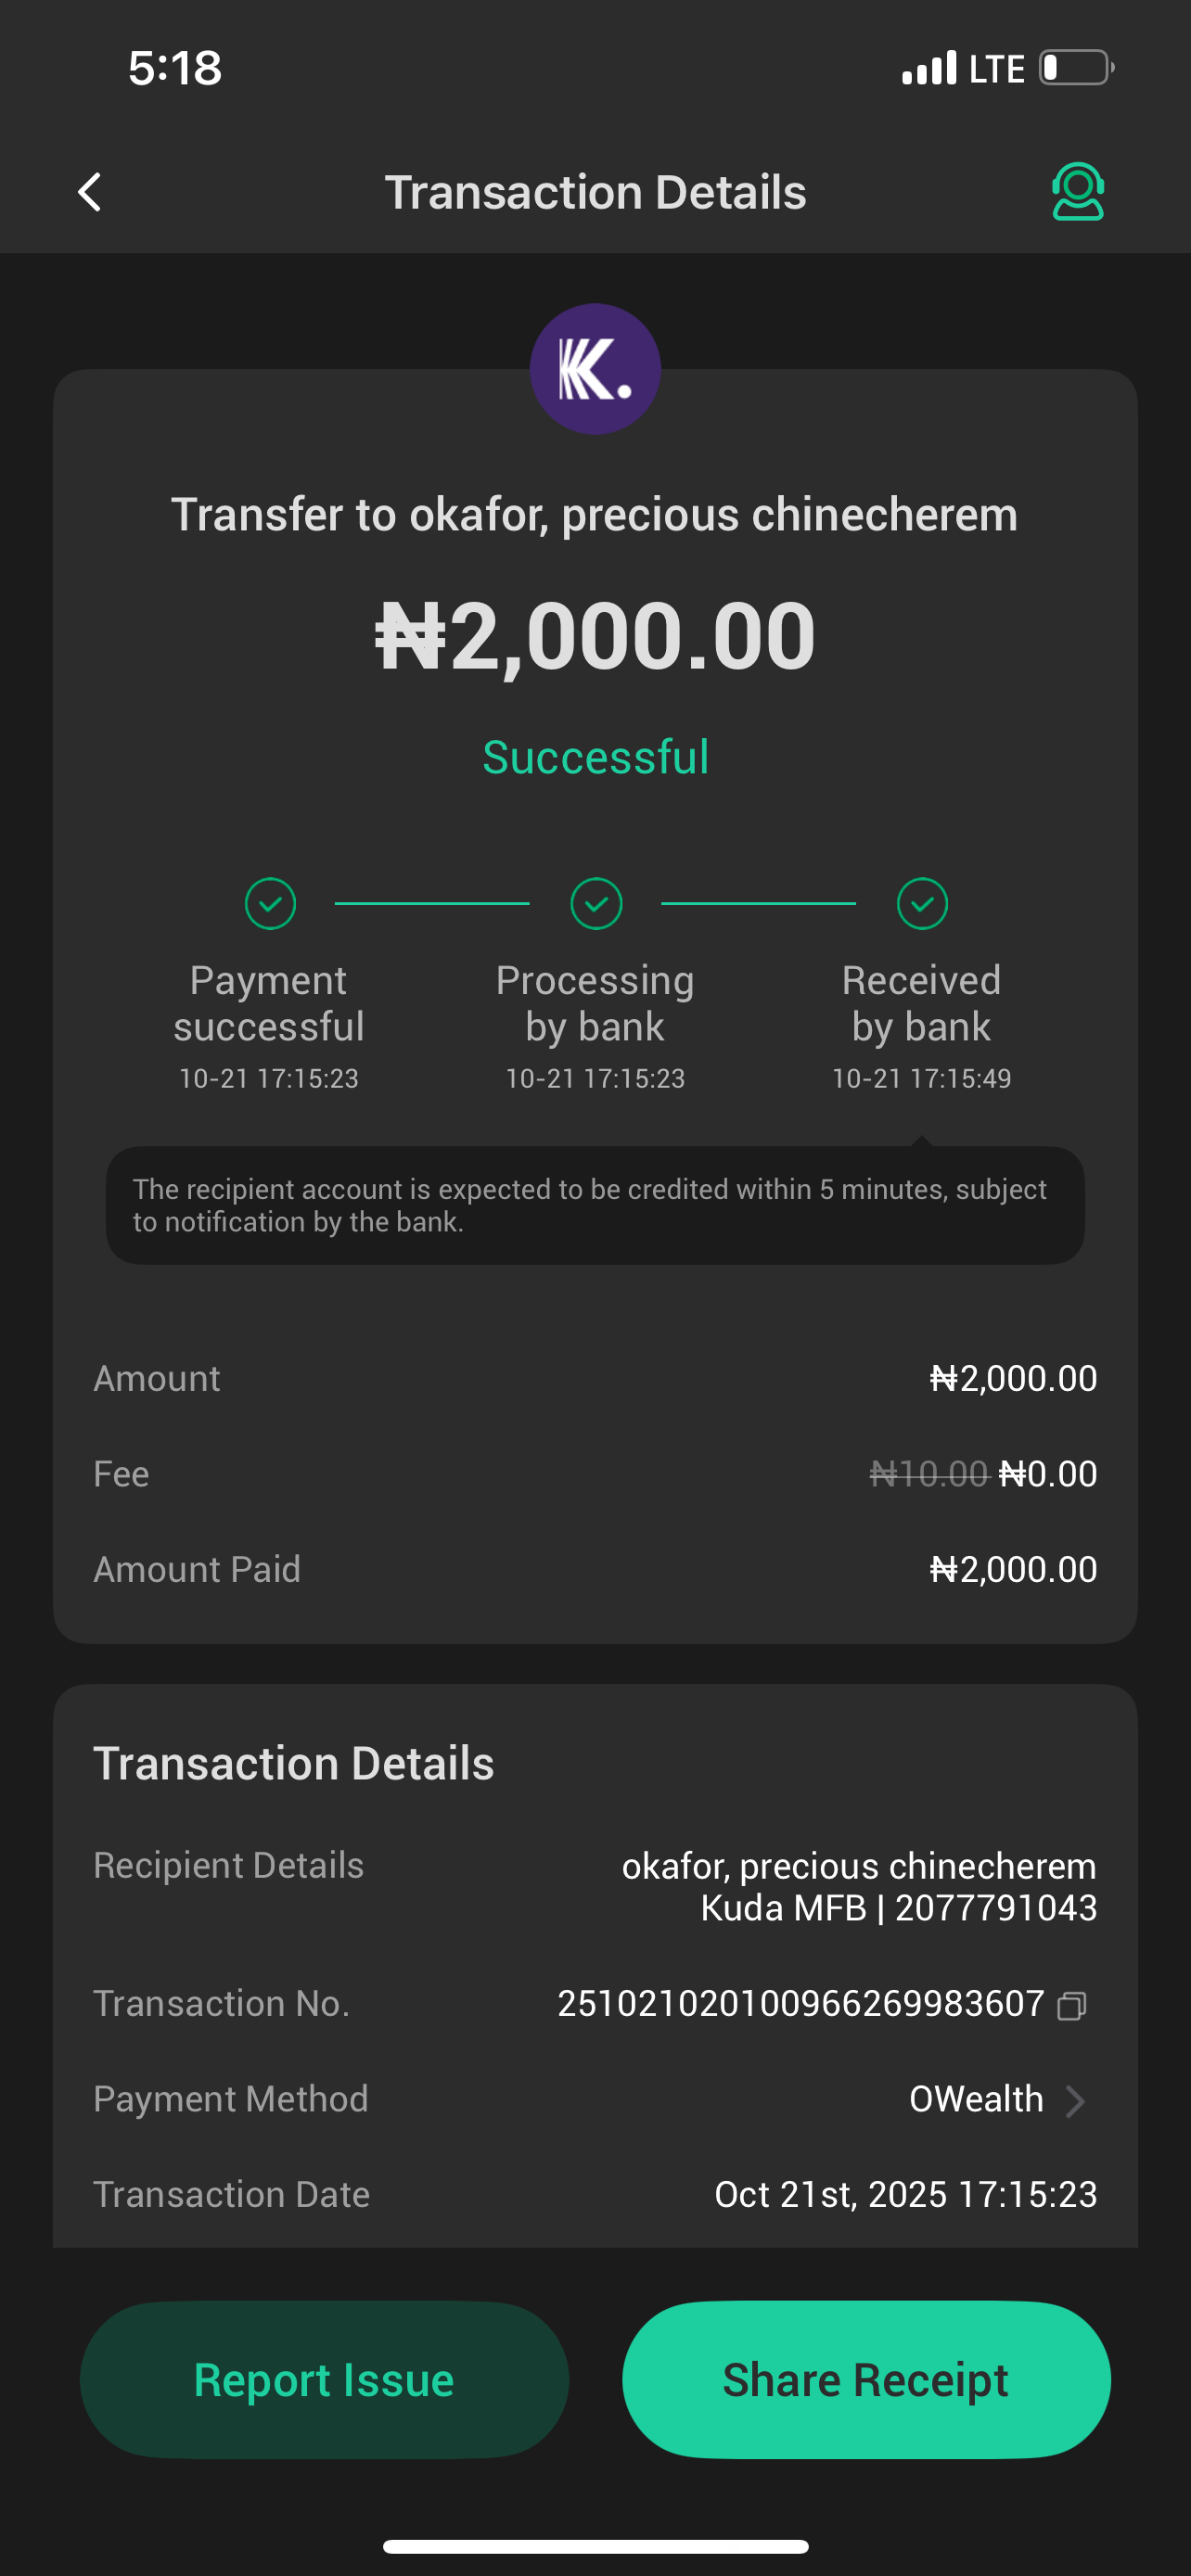Tap the battery status icon

pos(1076,68)
